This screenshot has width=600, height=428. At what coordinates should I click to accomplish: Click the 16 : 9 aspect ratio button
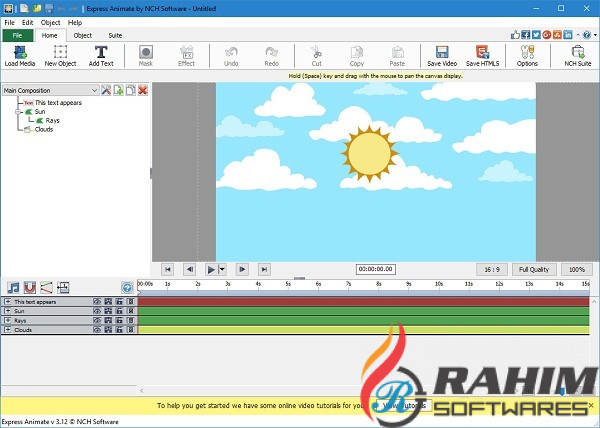(491, 269)
